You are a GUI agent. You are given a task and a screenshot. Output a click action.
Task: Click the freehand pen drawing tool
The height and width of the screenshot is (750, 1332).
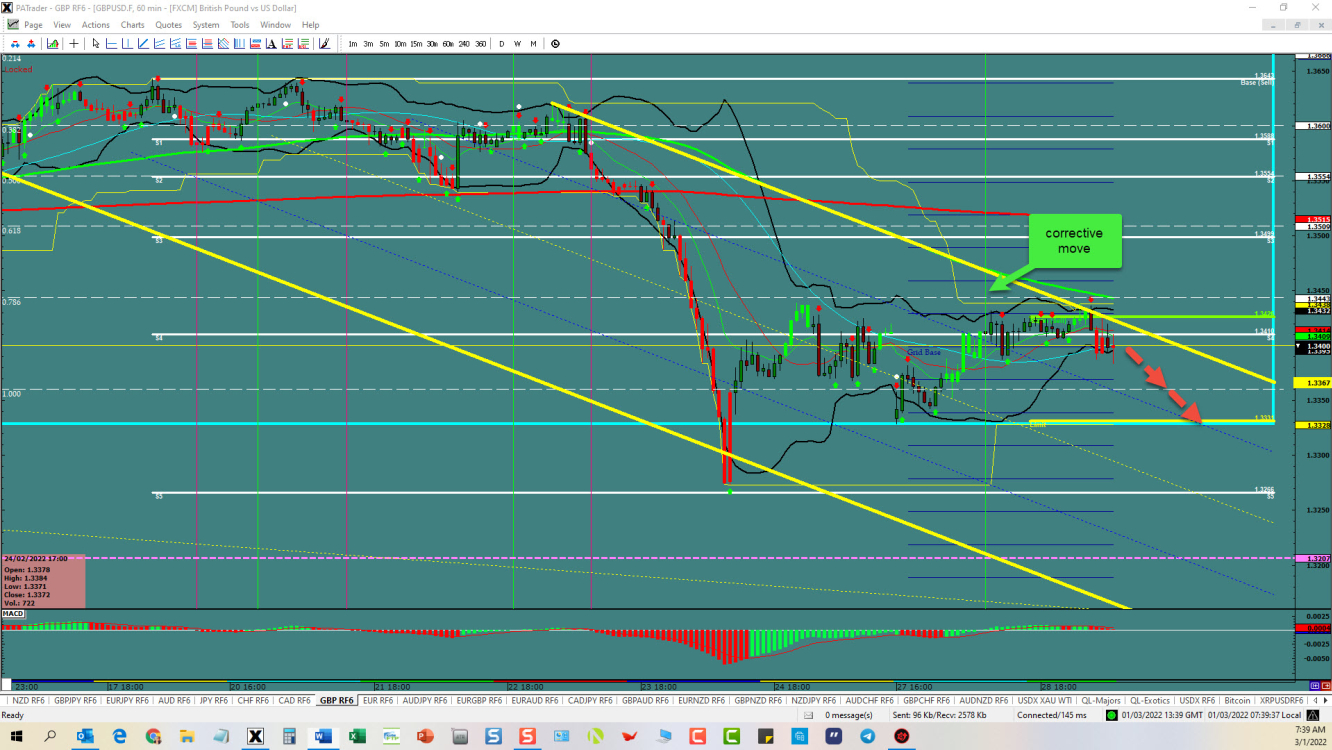point(324,44)
